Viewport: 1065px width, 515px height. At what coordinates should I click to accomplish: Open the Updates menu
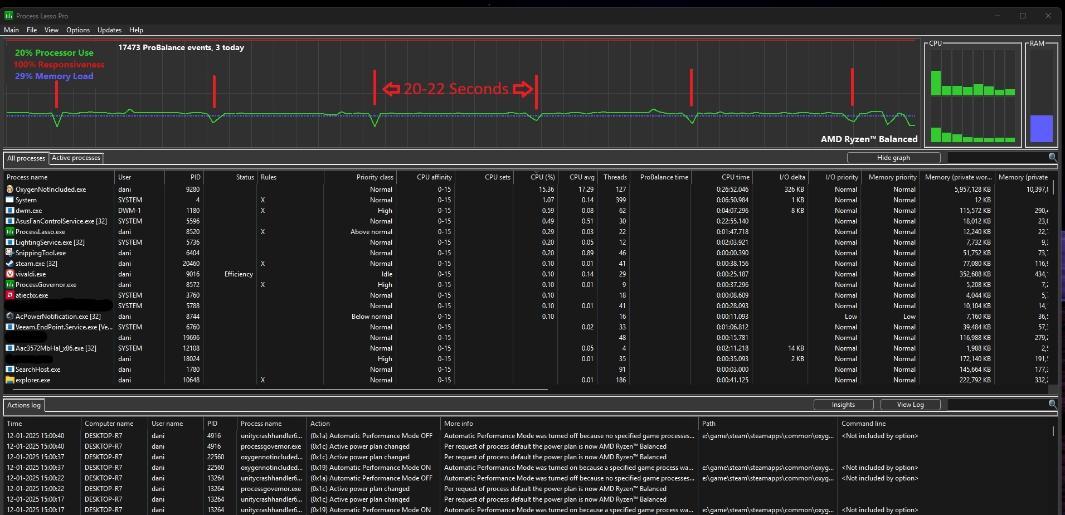click(109, 31)
